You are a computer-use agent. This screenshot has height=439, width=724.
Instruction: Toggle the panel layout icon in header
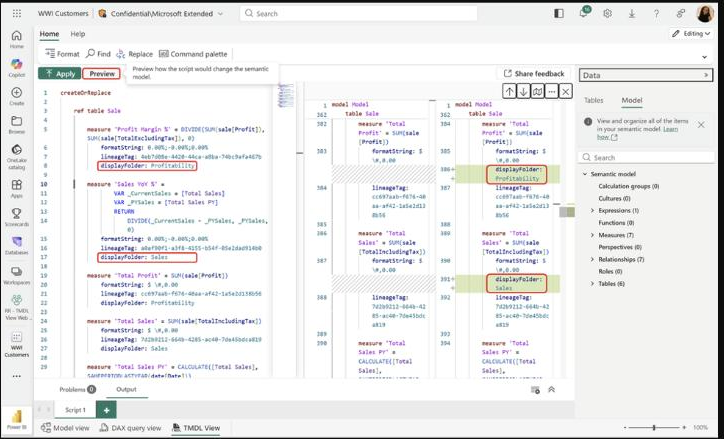click(x=559, y=13)
